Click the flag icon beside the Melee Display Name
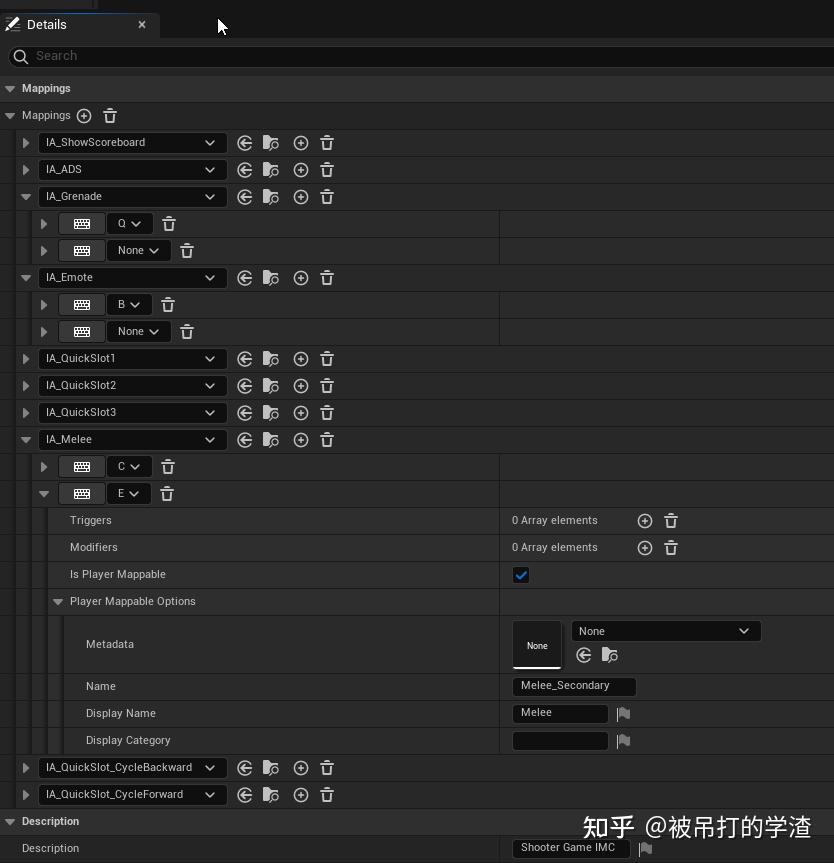Screen dimensions: 834x863 point(623,713)
